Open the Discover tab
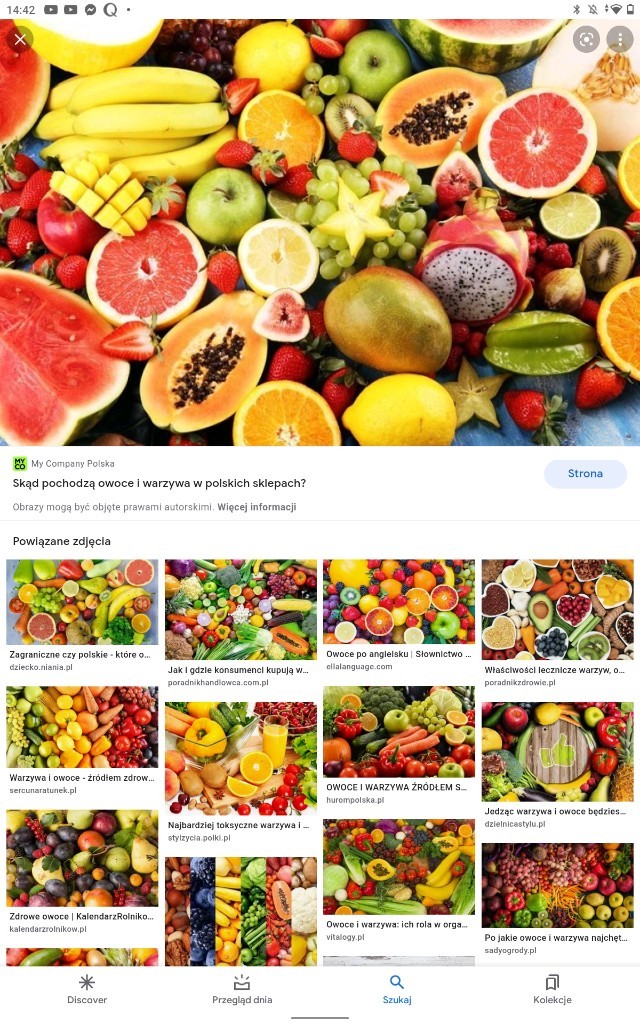Screen dimensions: 640x1024 tap(87, 989)
